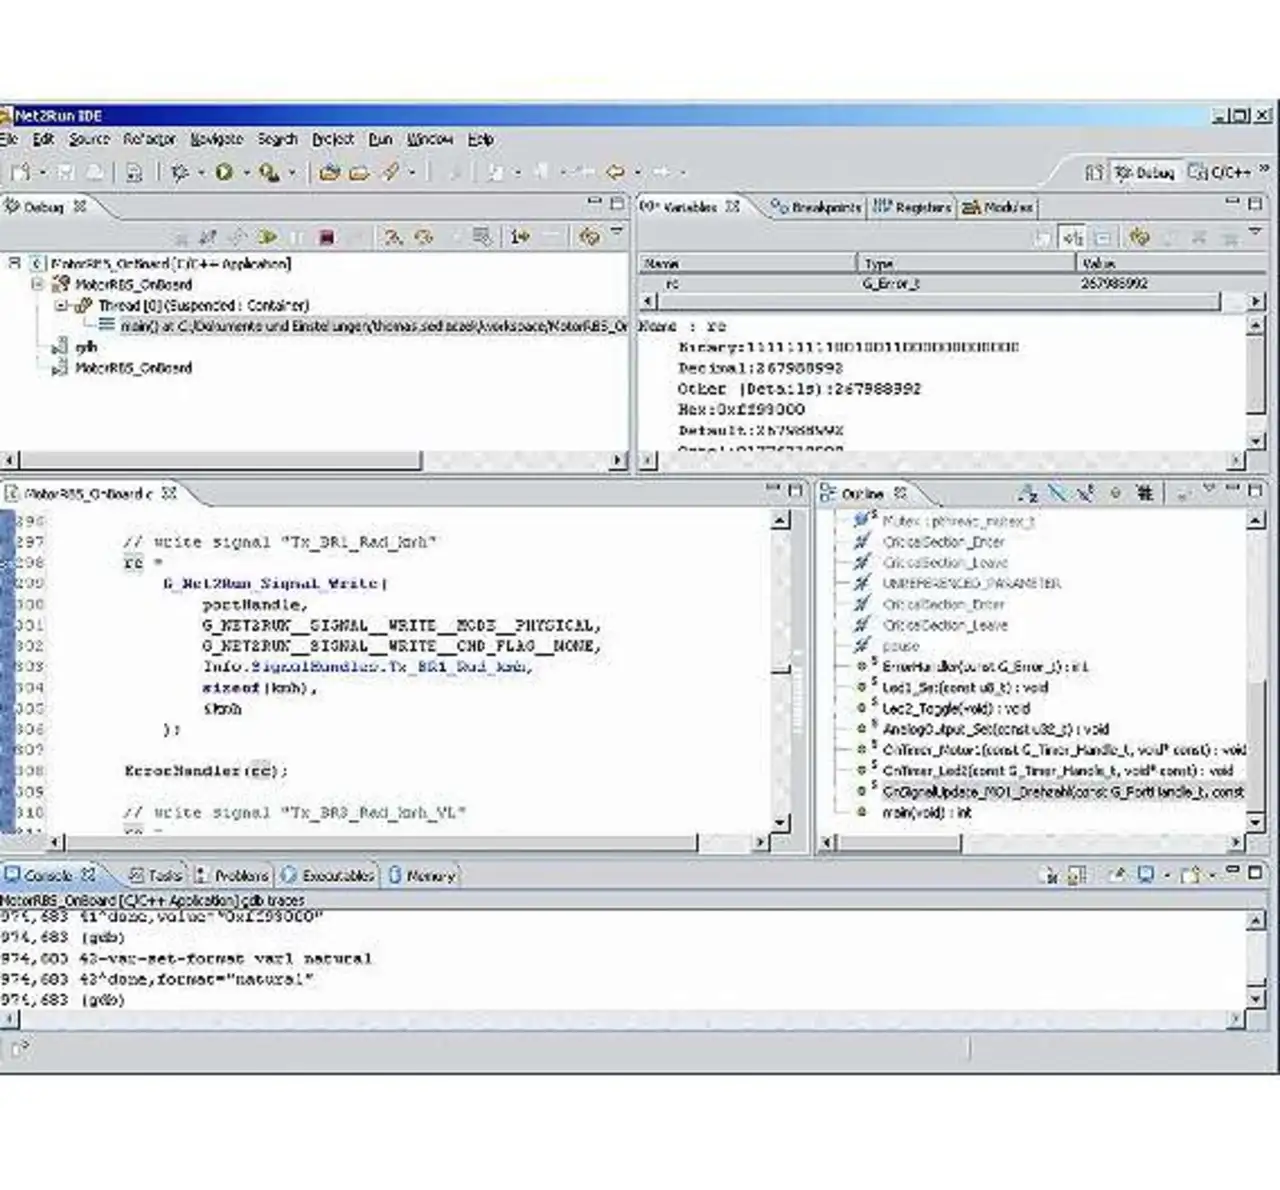
Task: Toggle Show Logical Structure in Variables toolbar
Action: (1073, 237)
